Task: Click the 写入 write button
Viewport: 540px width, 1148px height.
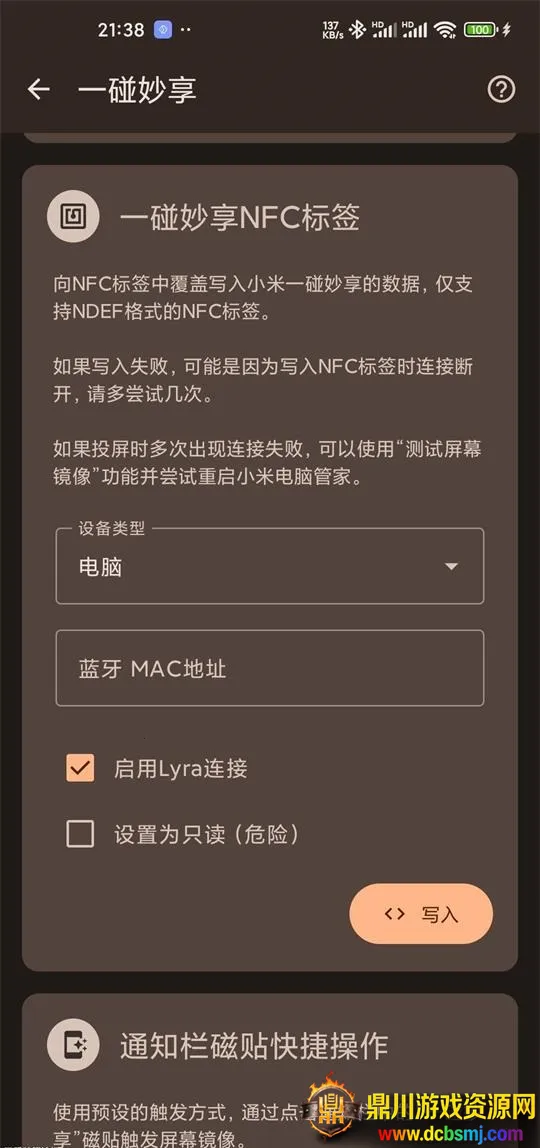Action: tap(421, 913)
